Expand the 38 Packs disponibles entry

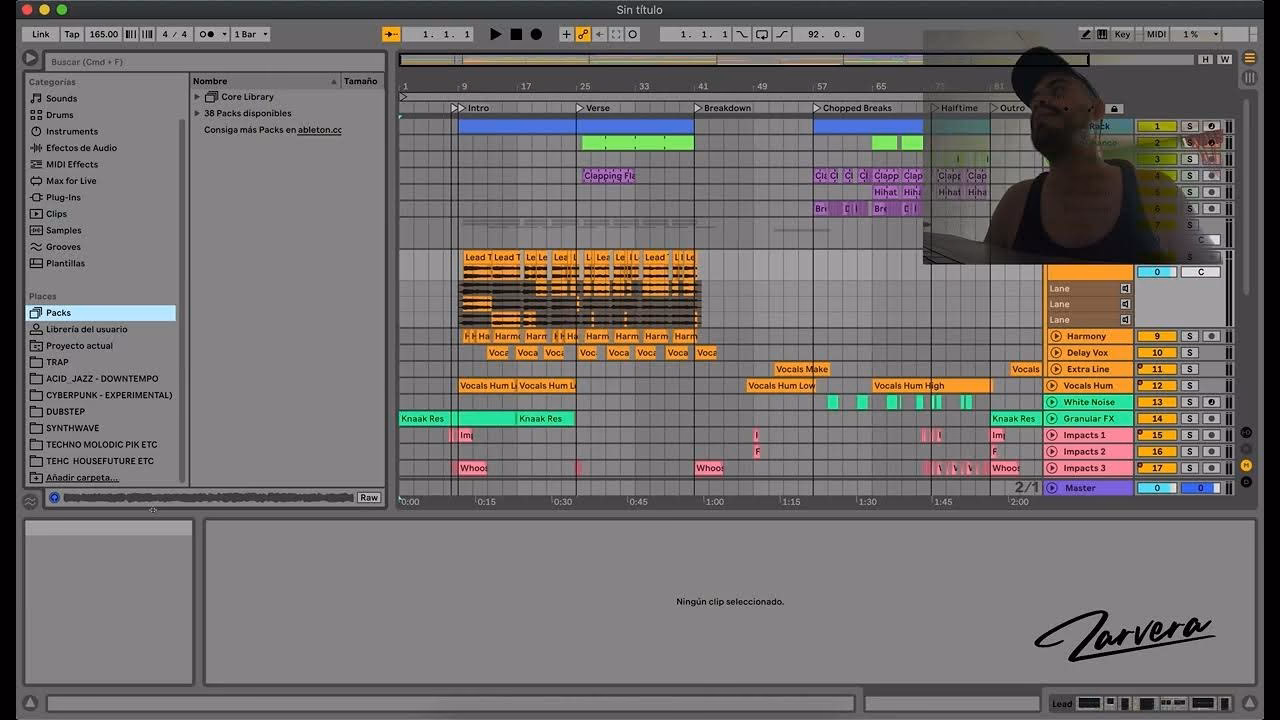point(197,112)
